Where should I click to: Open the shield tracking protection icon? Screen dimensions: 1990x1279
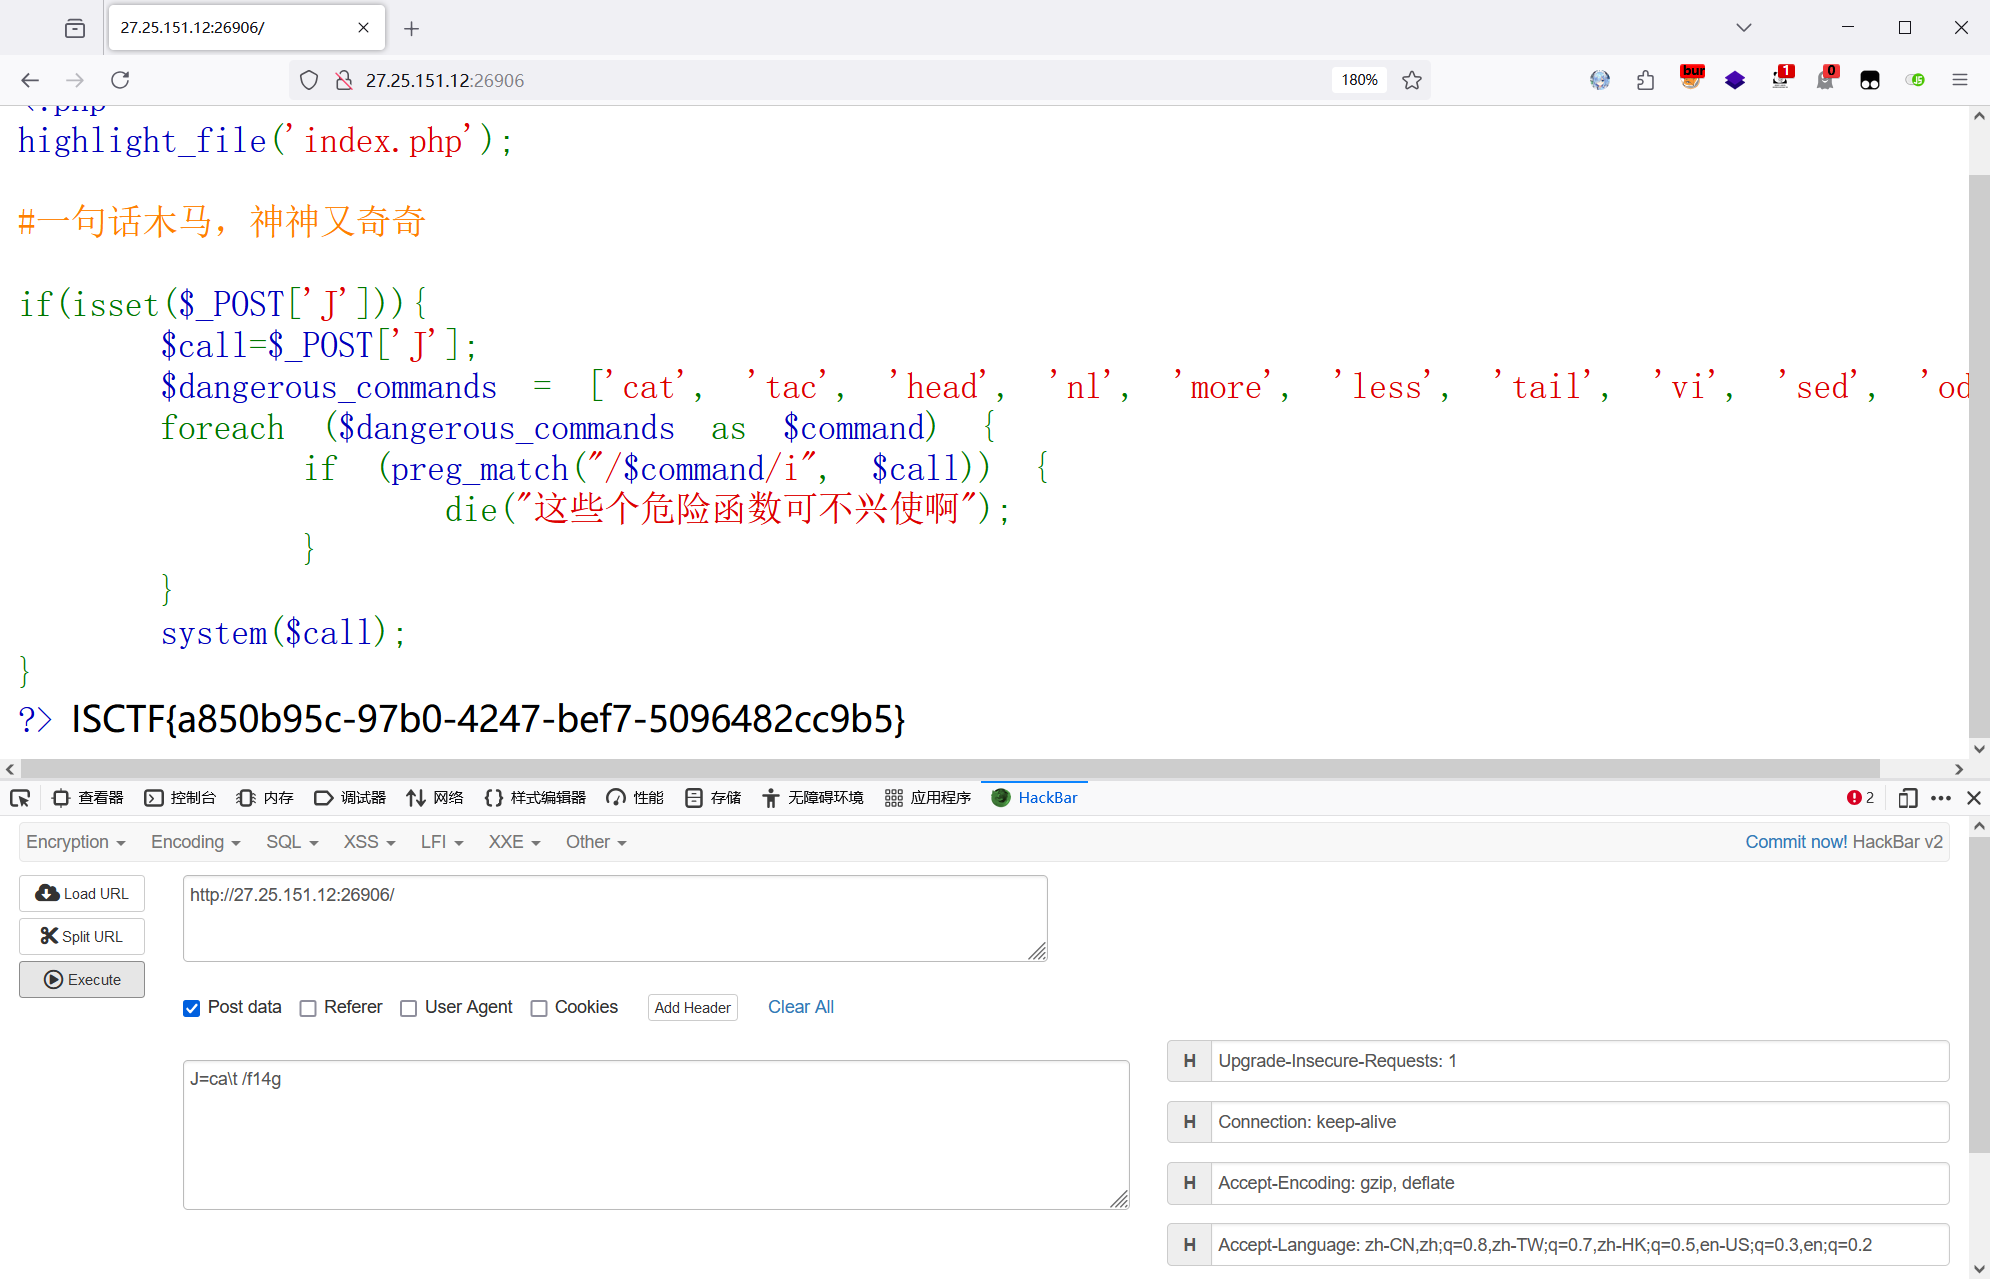click(x=309, y=80)
